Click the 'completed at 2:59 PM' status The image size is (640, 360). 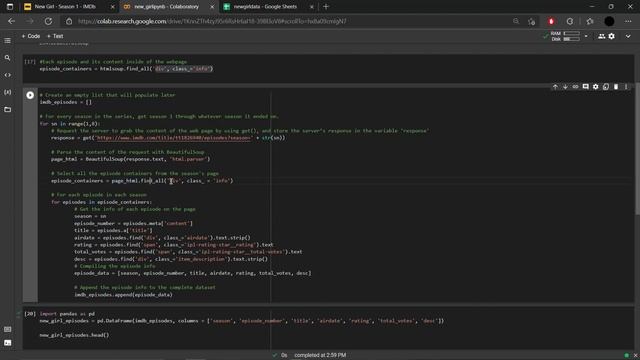[320, 355]
